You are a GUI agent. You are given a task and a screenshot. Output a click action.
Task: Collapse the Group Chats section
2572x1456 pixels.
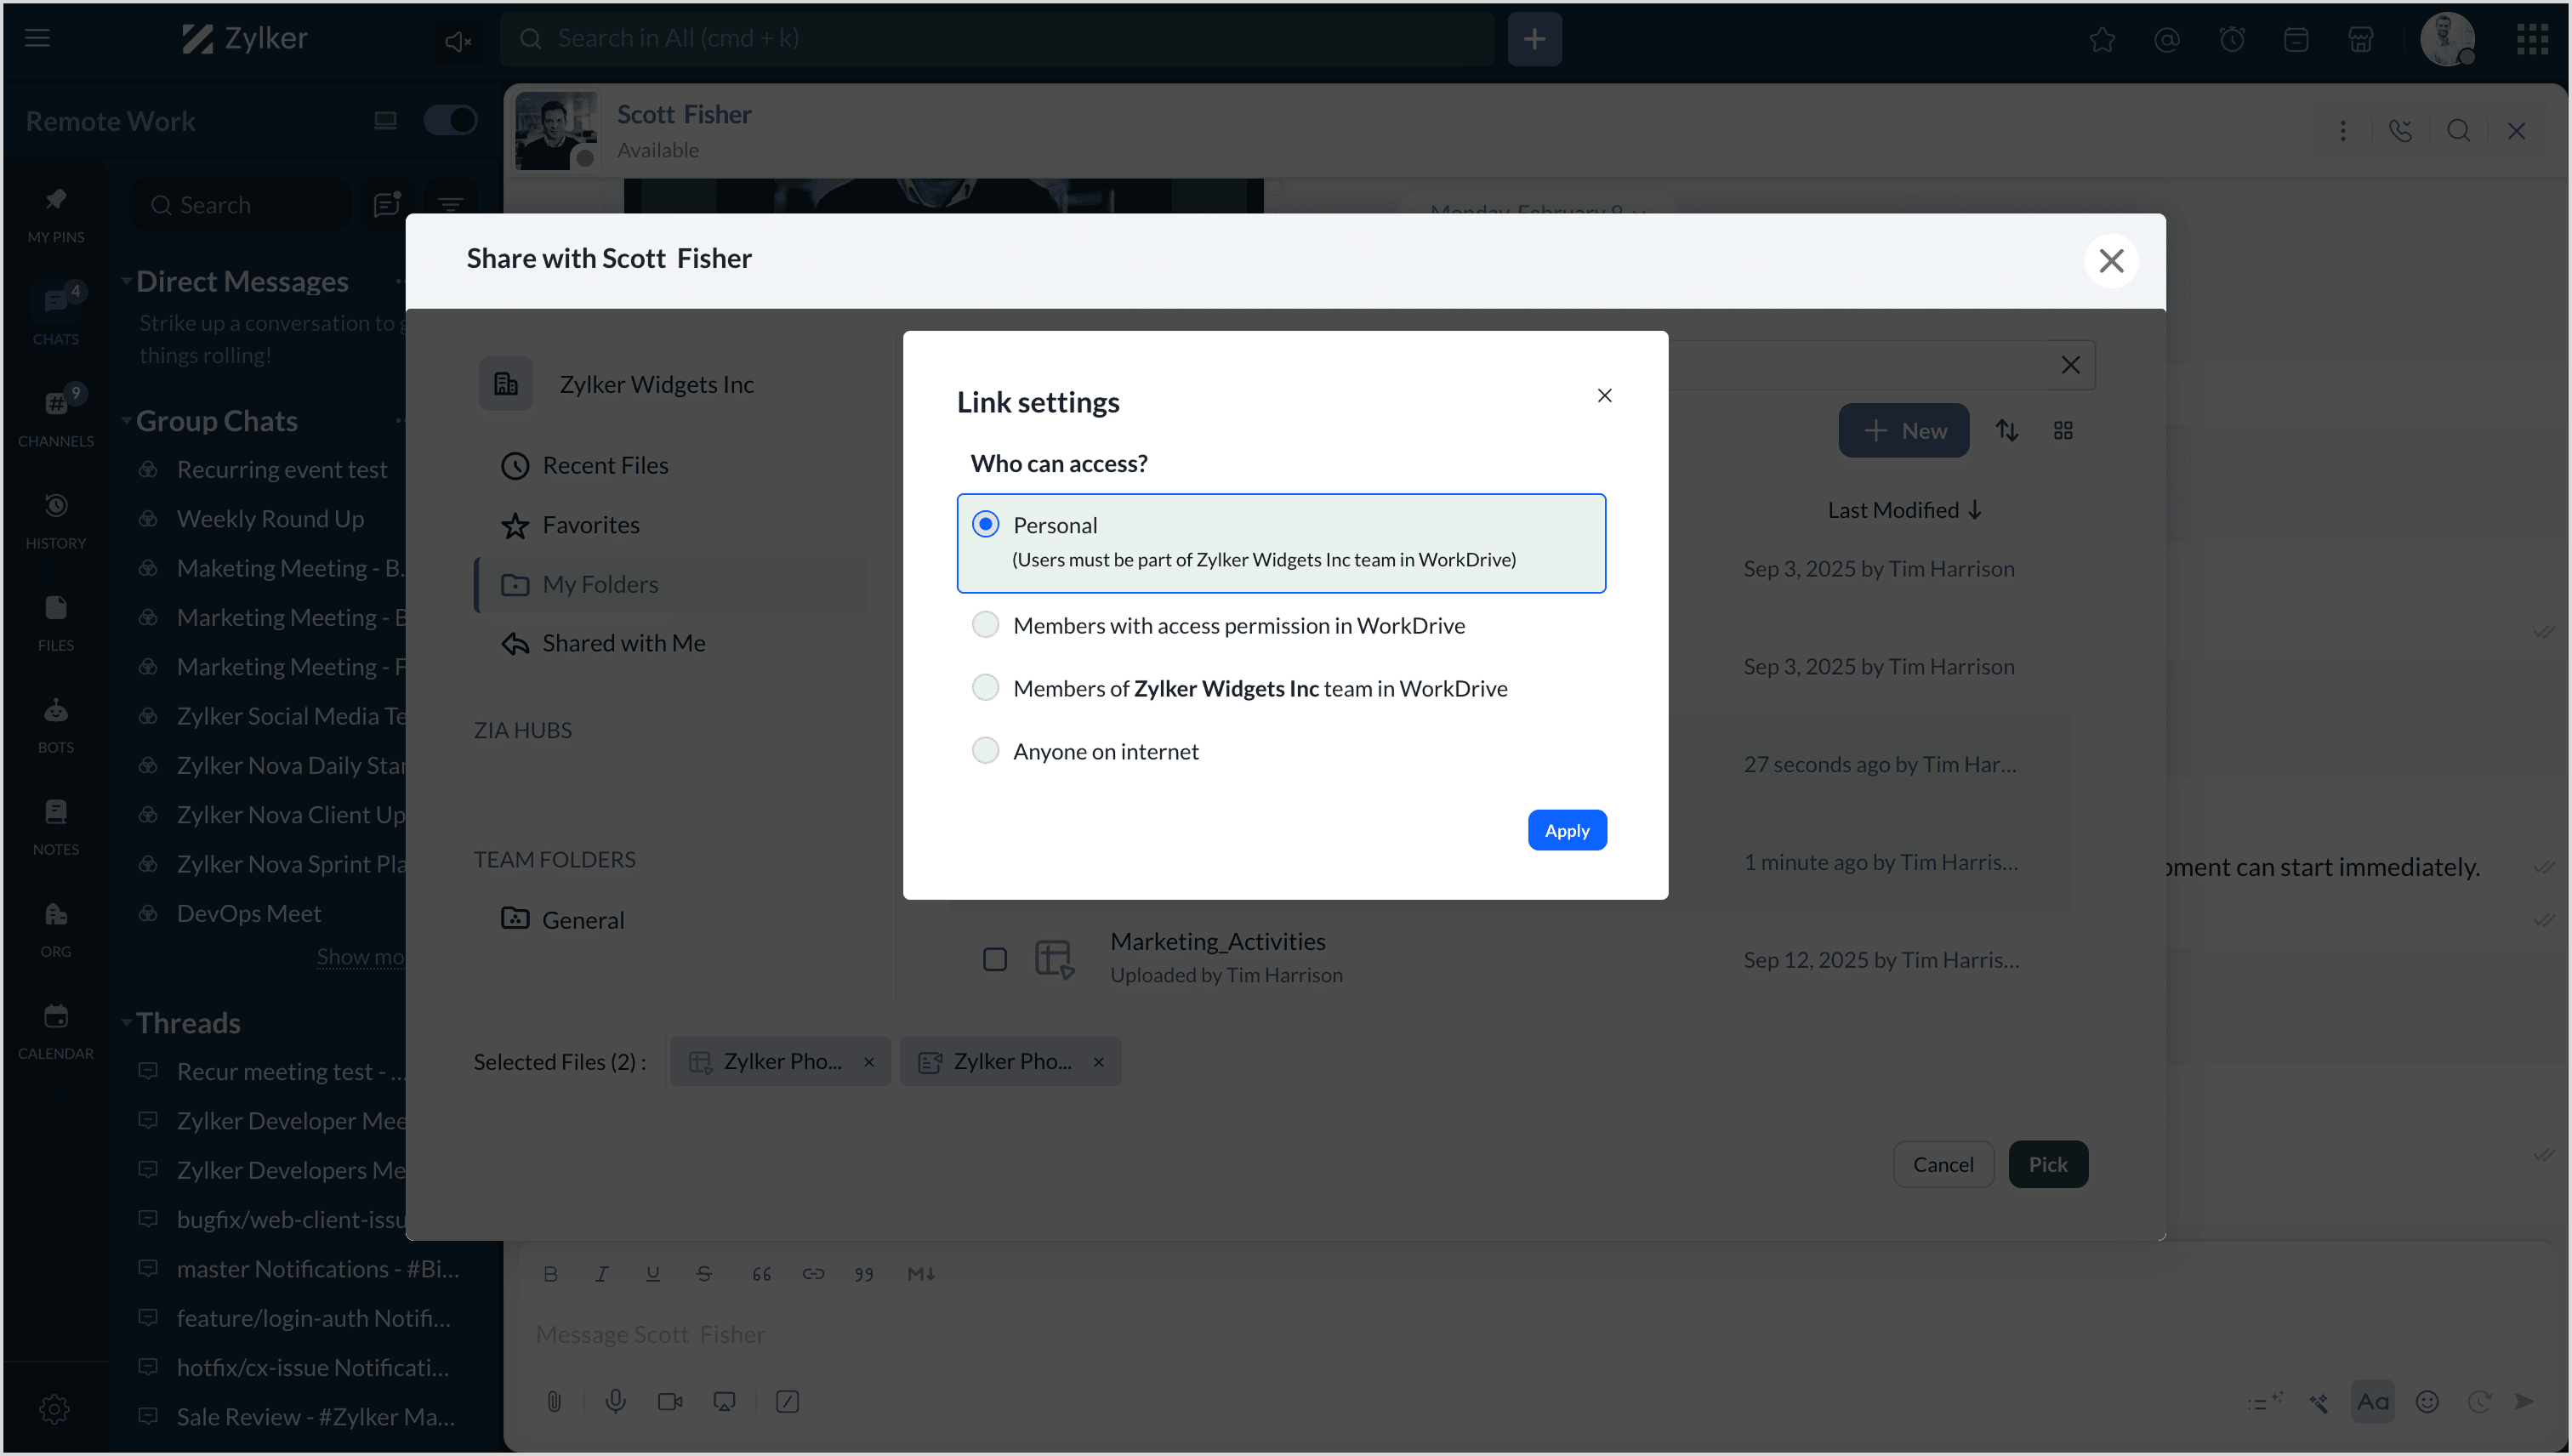(126, 421)
